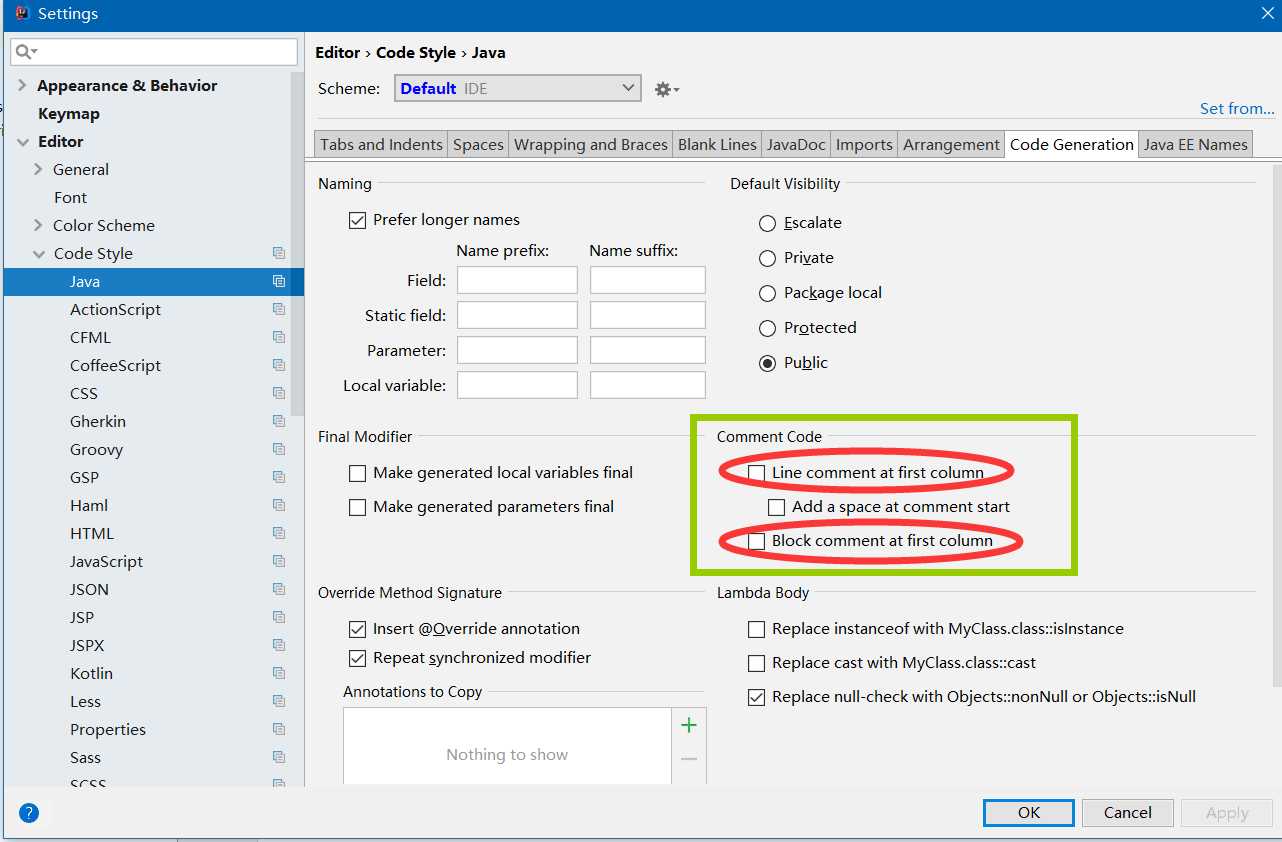Viewport: 1282px width, 842px height.
Task: Open the Blank Lines tab
Action: [x=717, y=145]
